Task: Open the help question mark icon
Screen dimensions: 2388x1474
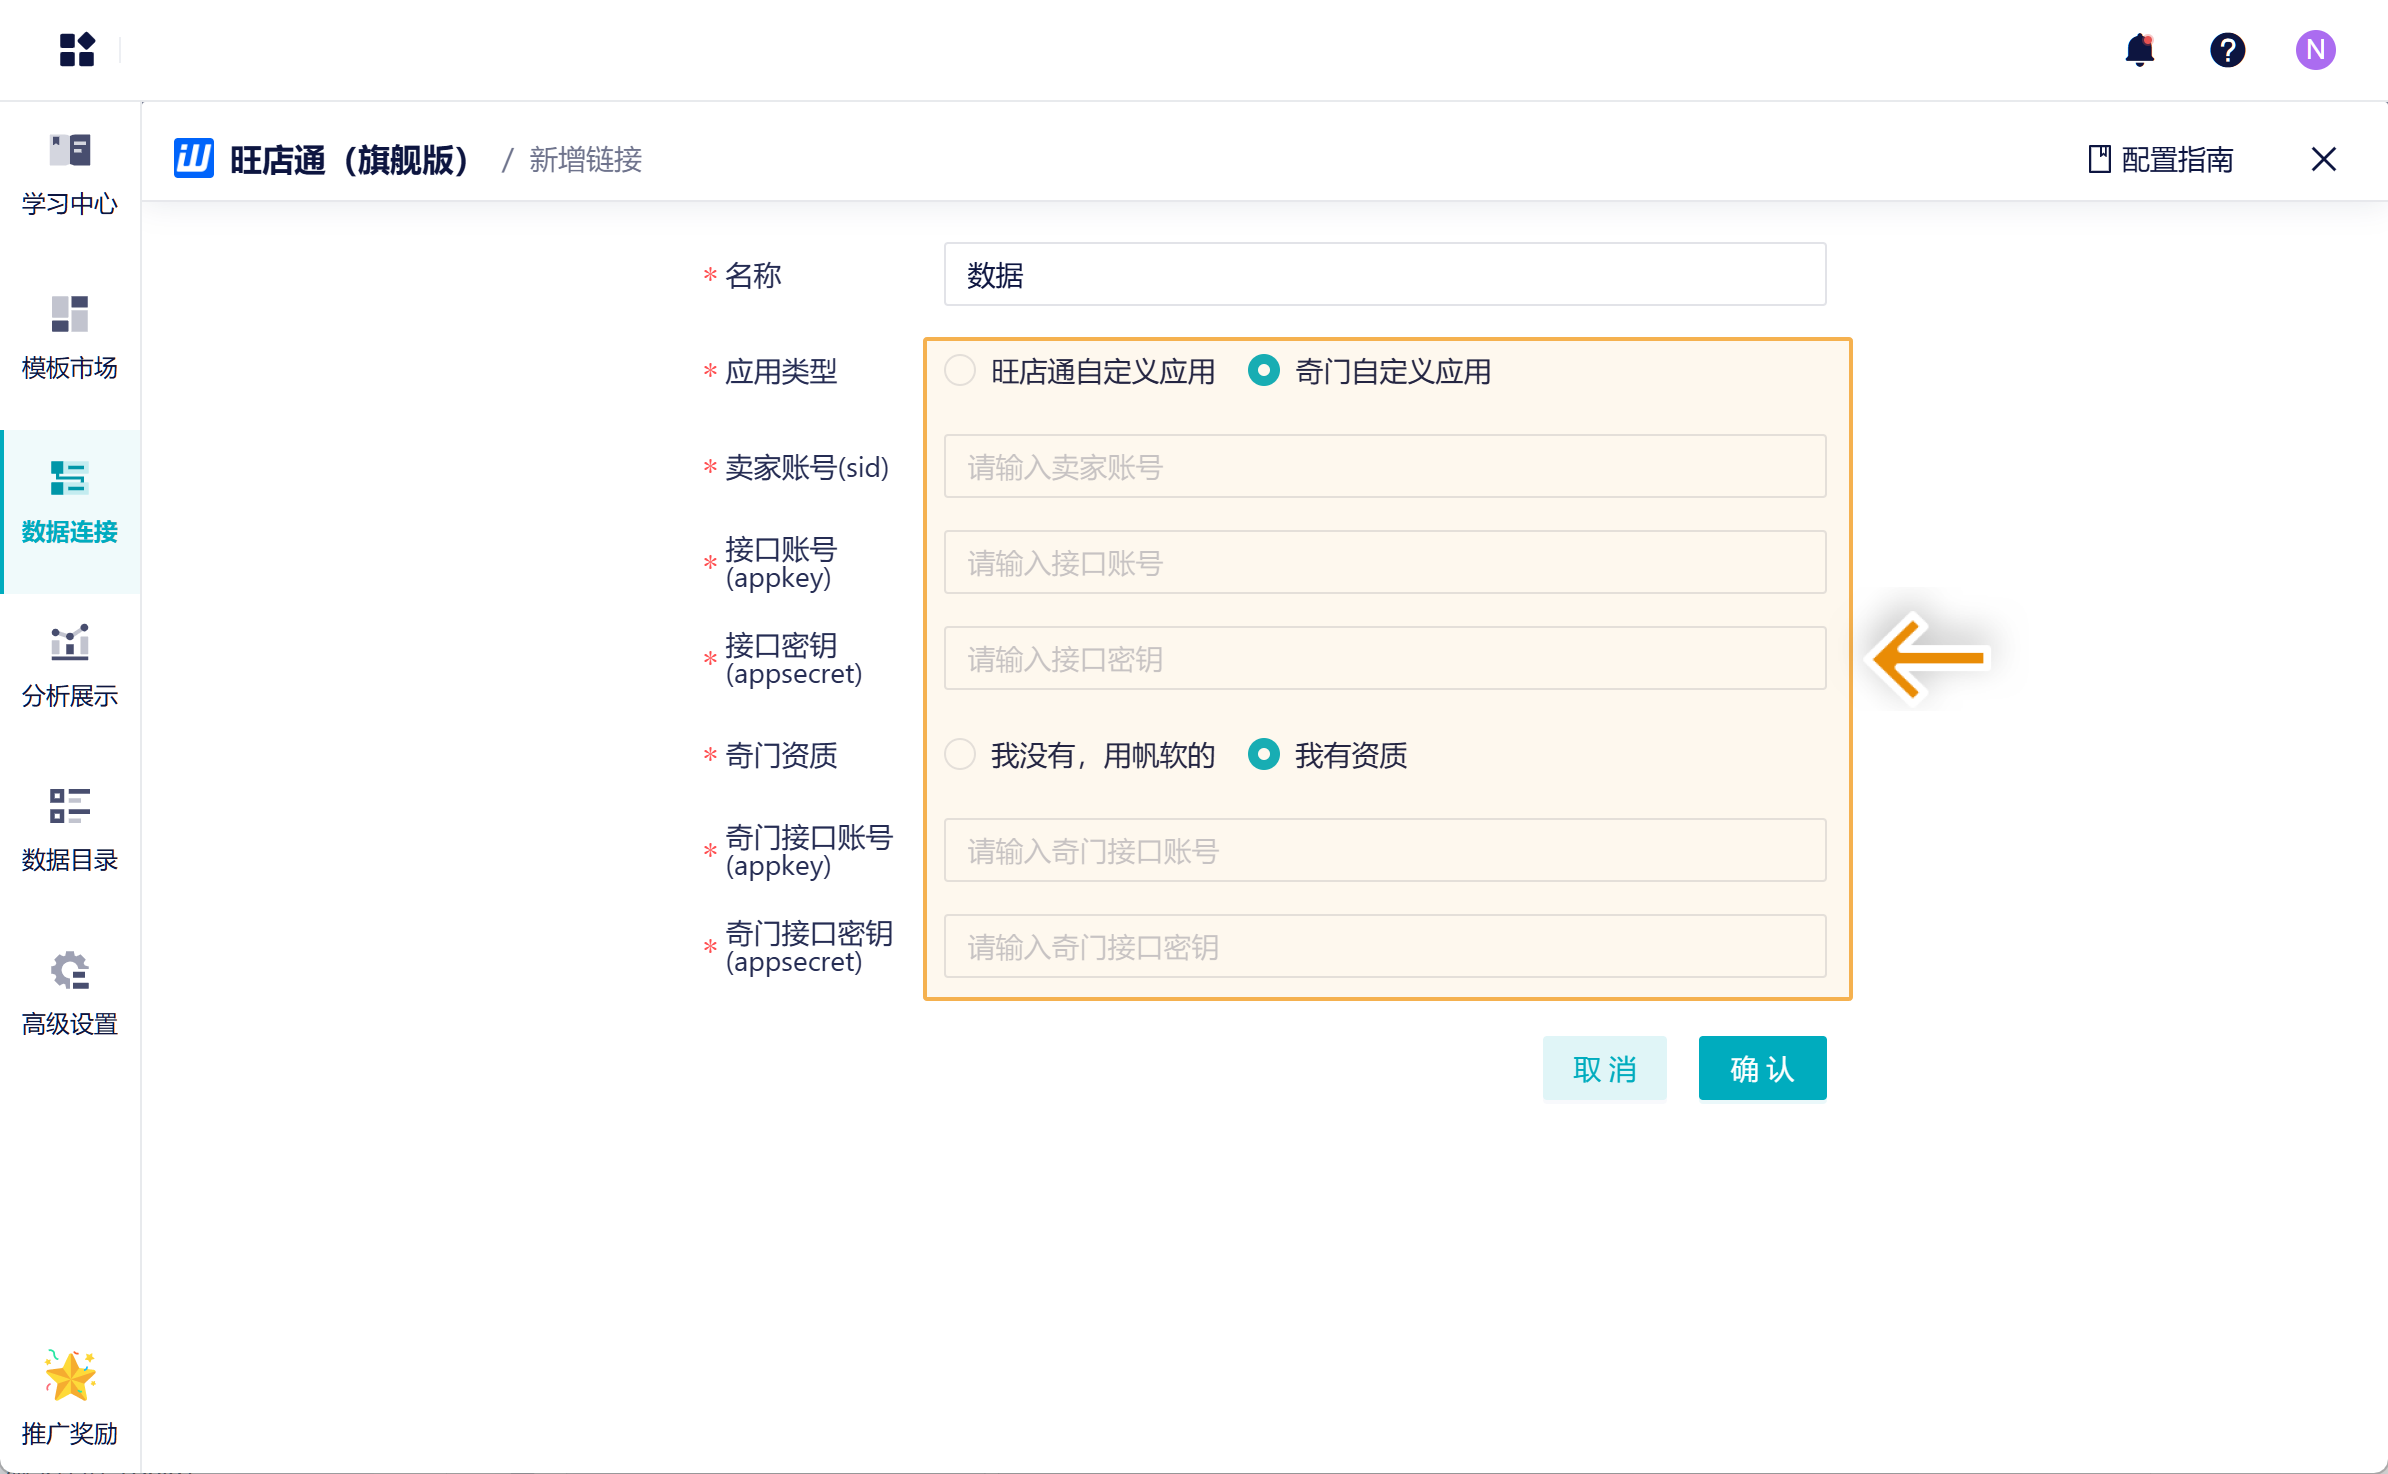Action: point(2227,49)
